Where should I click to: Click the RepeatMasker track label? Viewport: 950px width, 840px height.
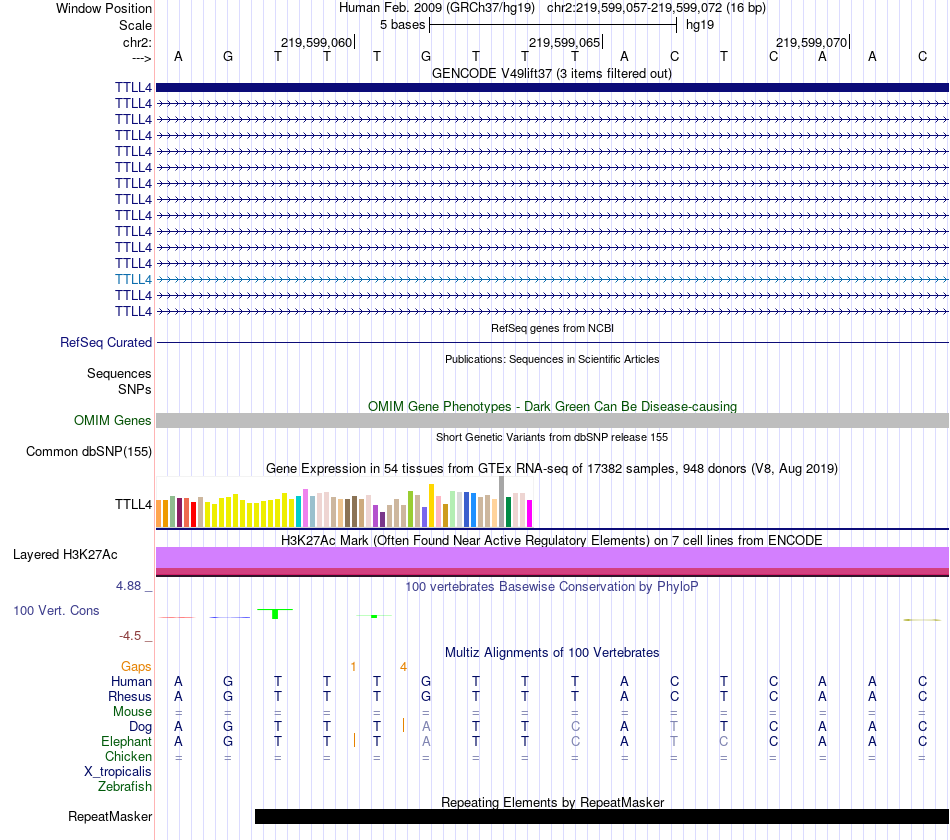coord(110,816)
